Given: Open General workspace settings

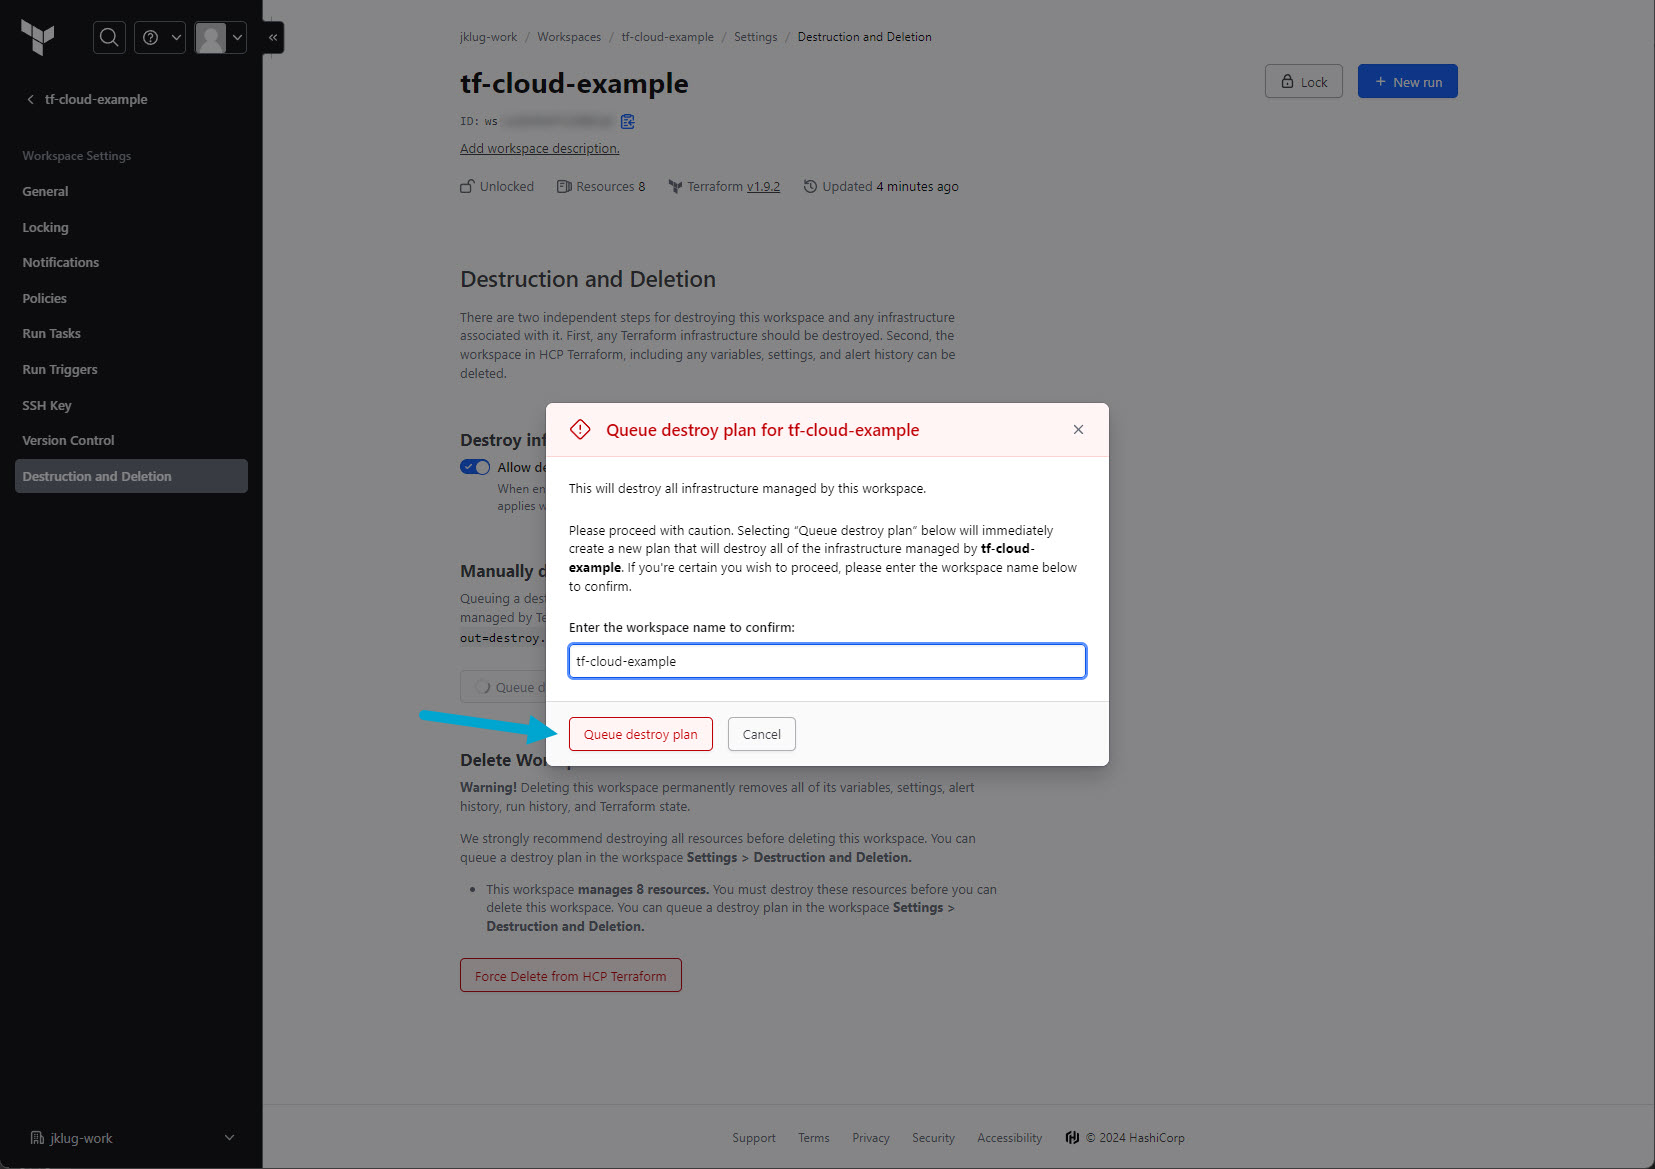Looking at the screenshot, I should [46, 192].
